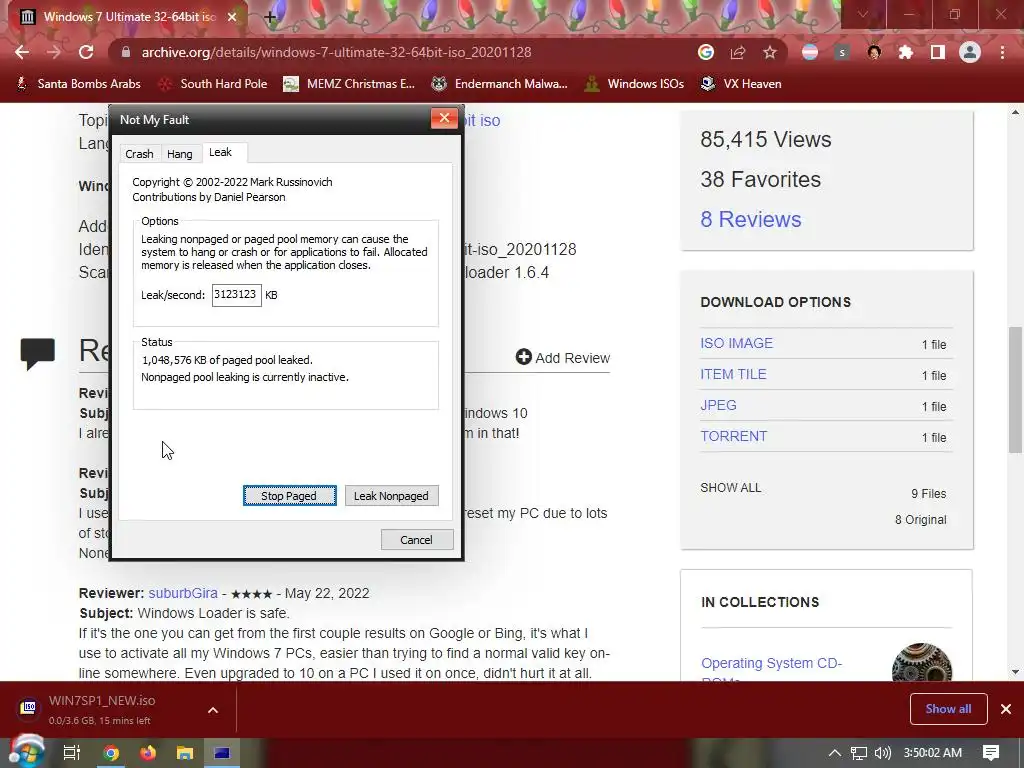Viewport: 1024px width, 768px height.
Task: Open Windows ISOs bookmark
Action: coord(634,84)
